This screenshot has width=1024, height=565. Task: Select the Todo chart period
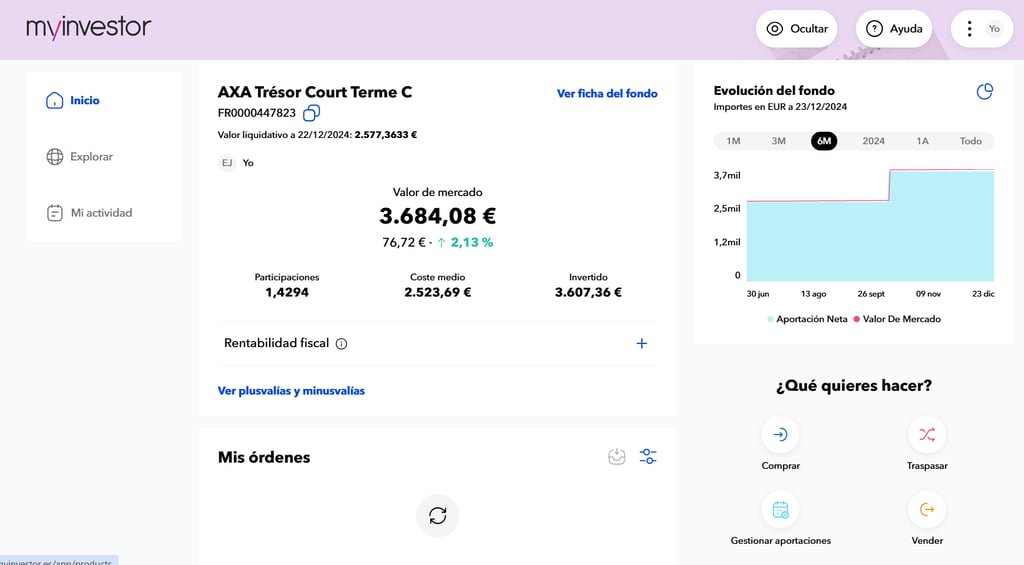(x=970, y=141)
